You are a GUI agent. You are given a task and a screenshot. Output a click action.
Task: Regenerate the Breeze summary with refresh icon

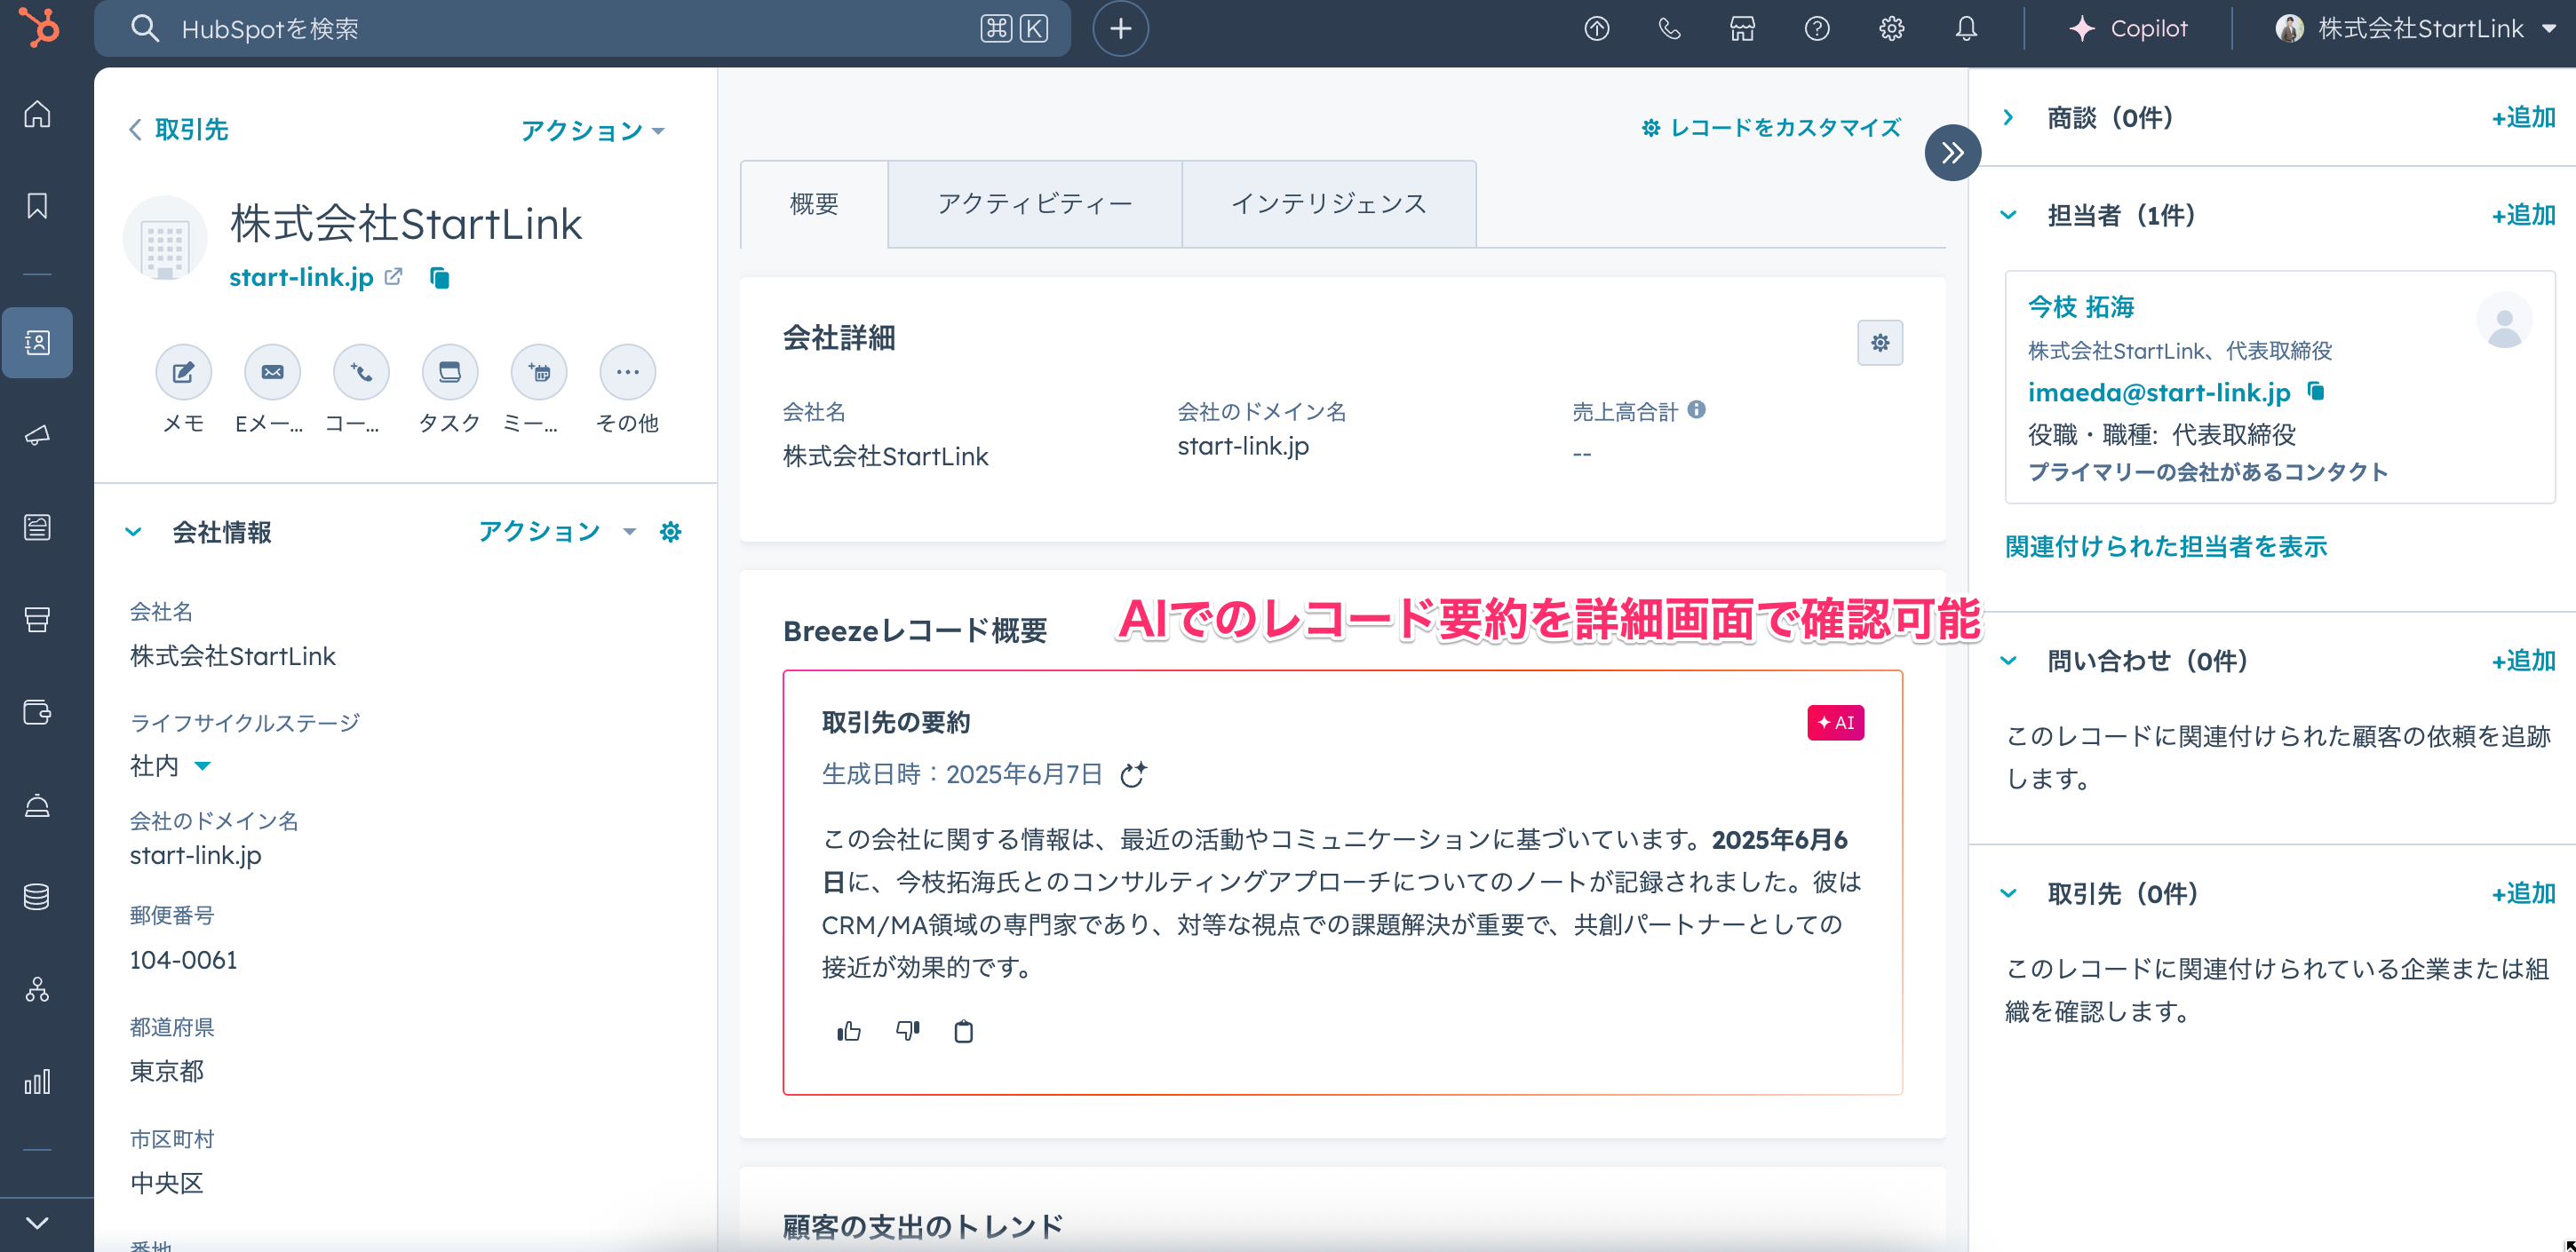click(x=1133, y=775)
